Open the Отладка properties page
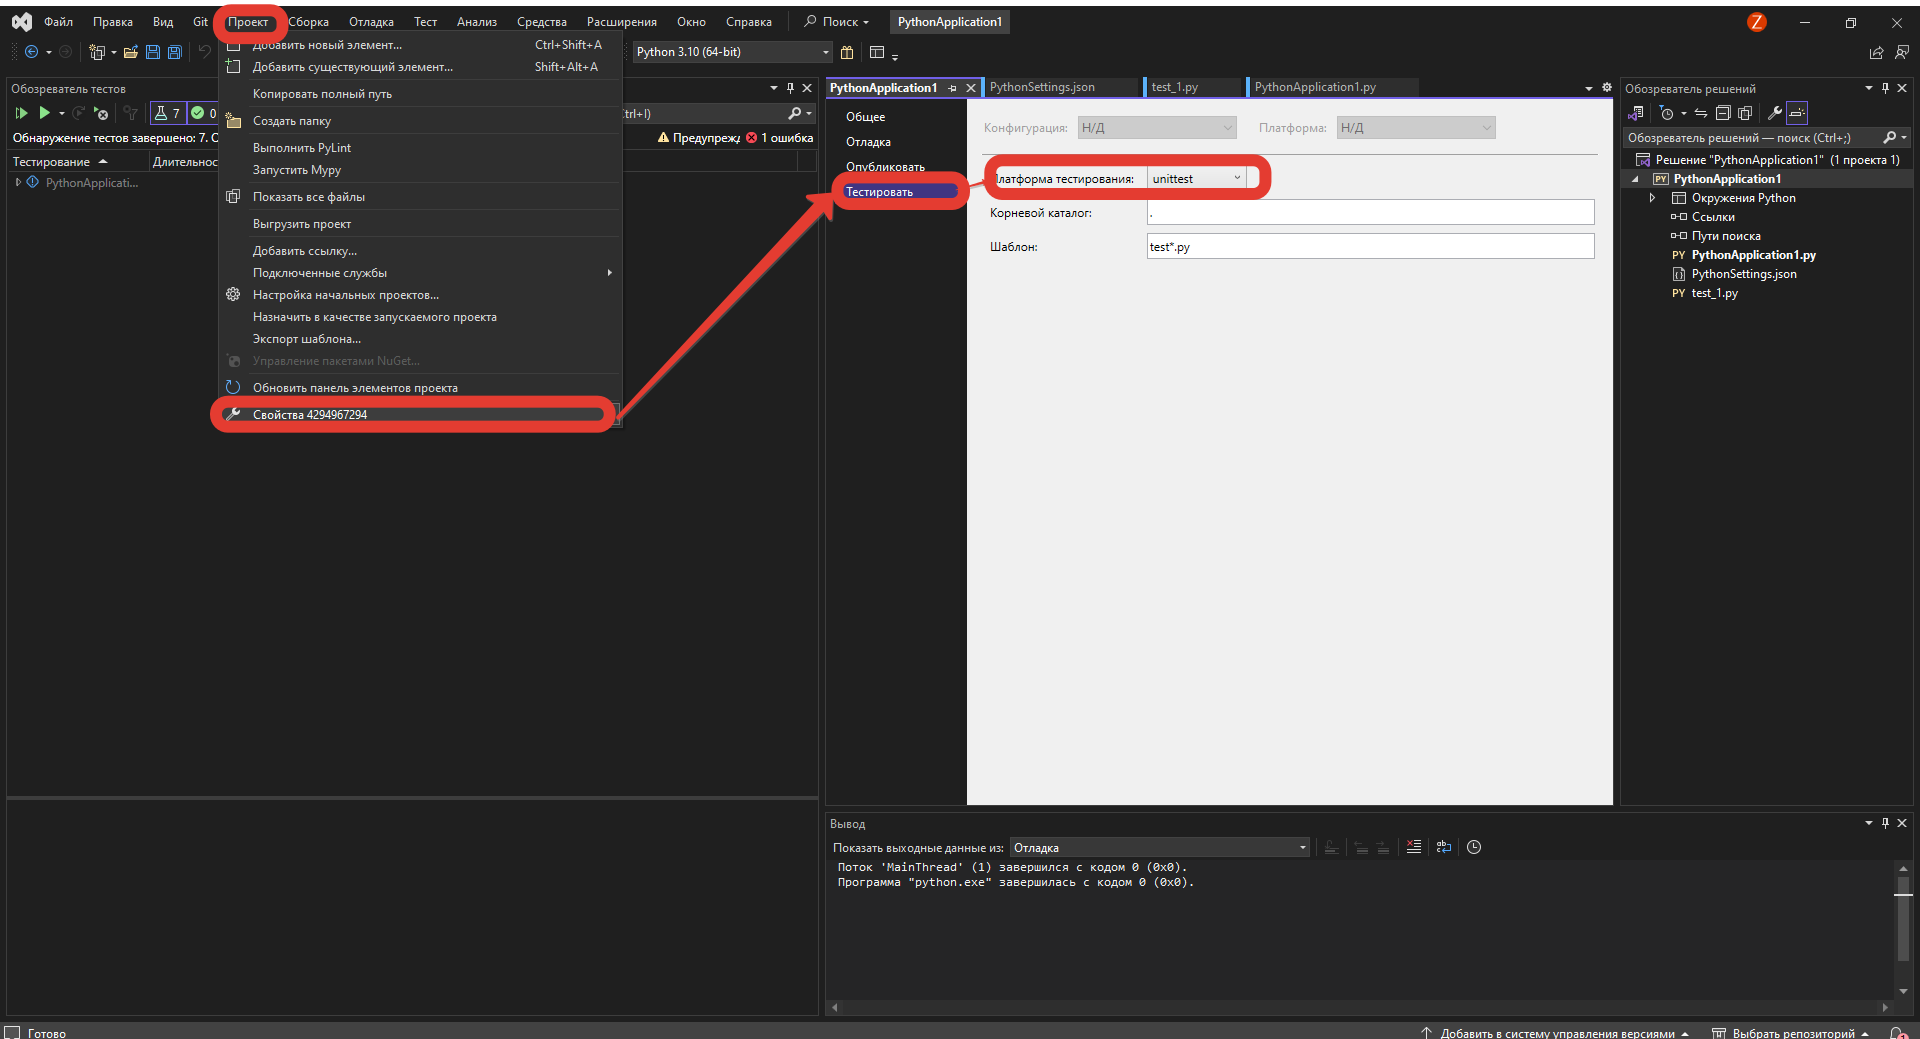Screen dimensions: 1920x1039 pos(868,142)
